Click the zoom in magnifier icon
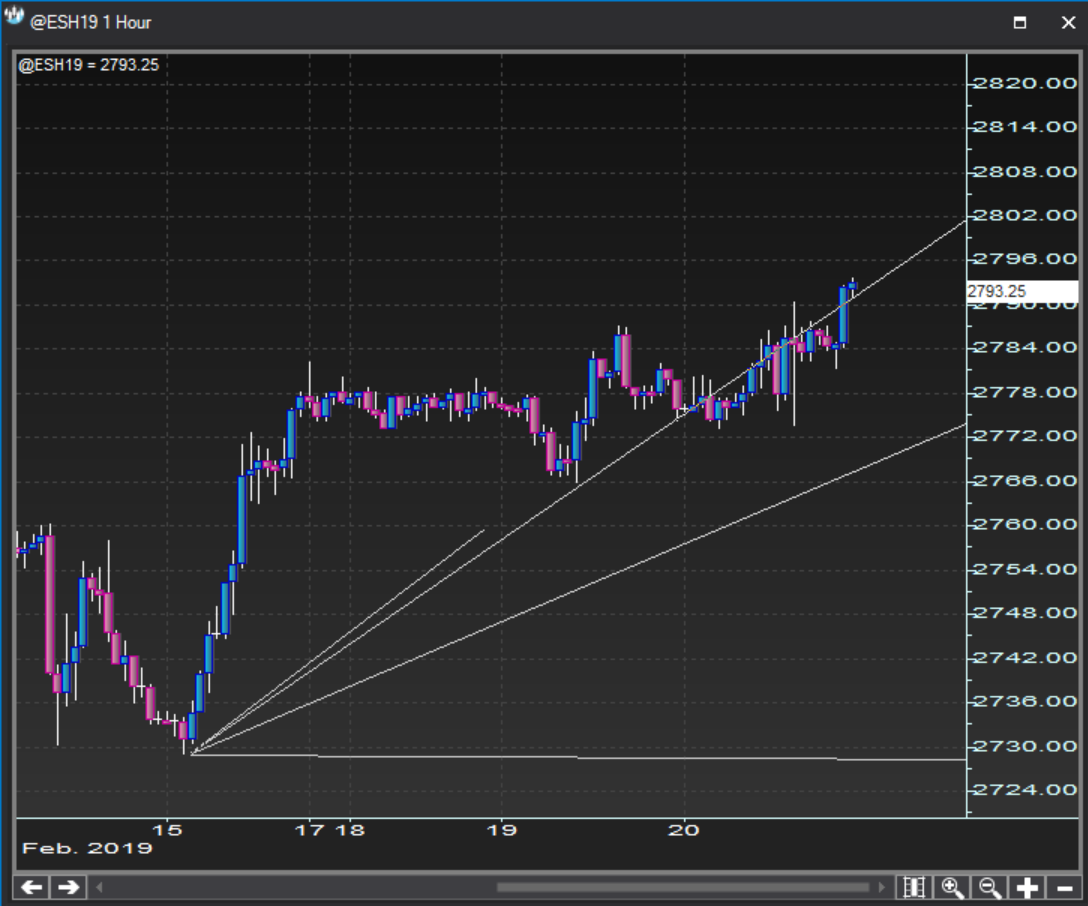The image size is (1088, 906). (952, 887)
